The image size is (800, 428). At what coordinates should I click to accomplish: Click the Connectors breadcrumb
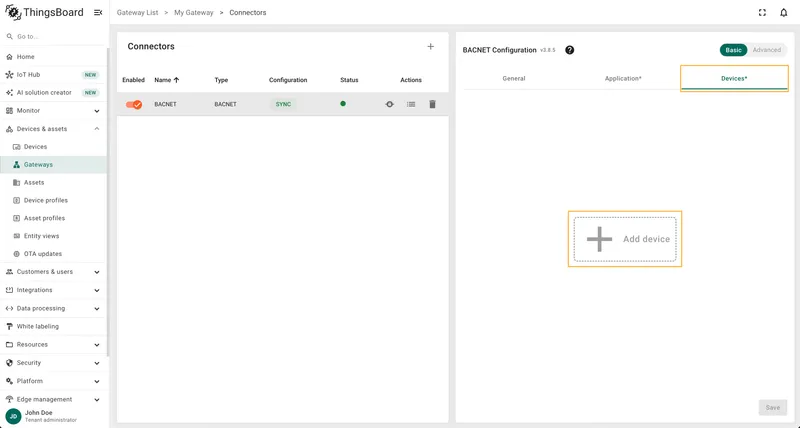(x=247, y=13)
